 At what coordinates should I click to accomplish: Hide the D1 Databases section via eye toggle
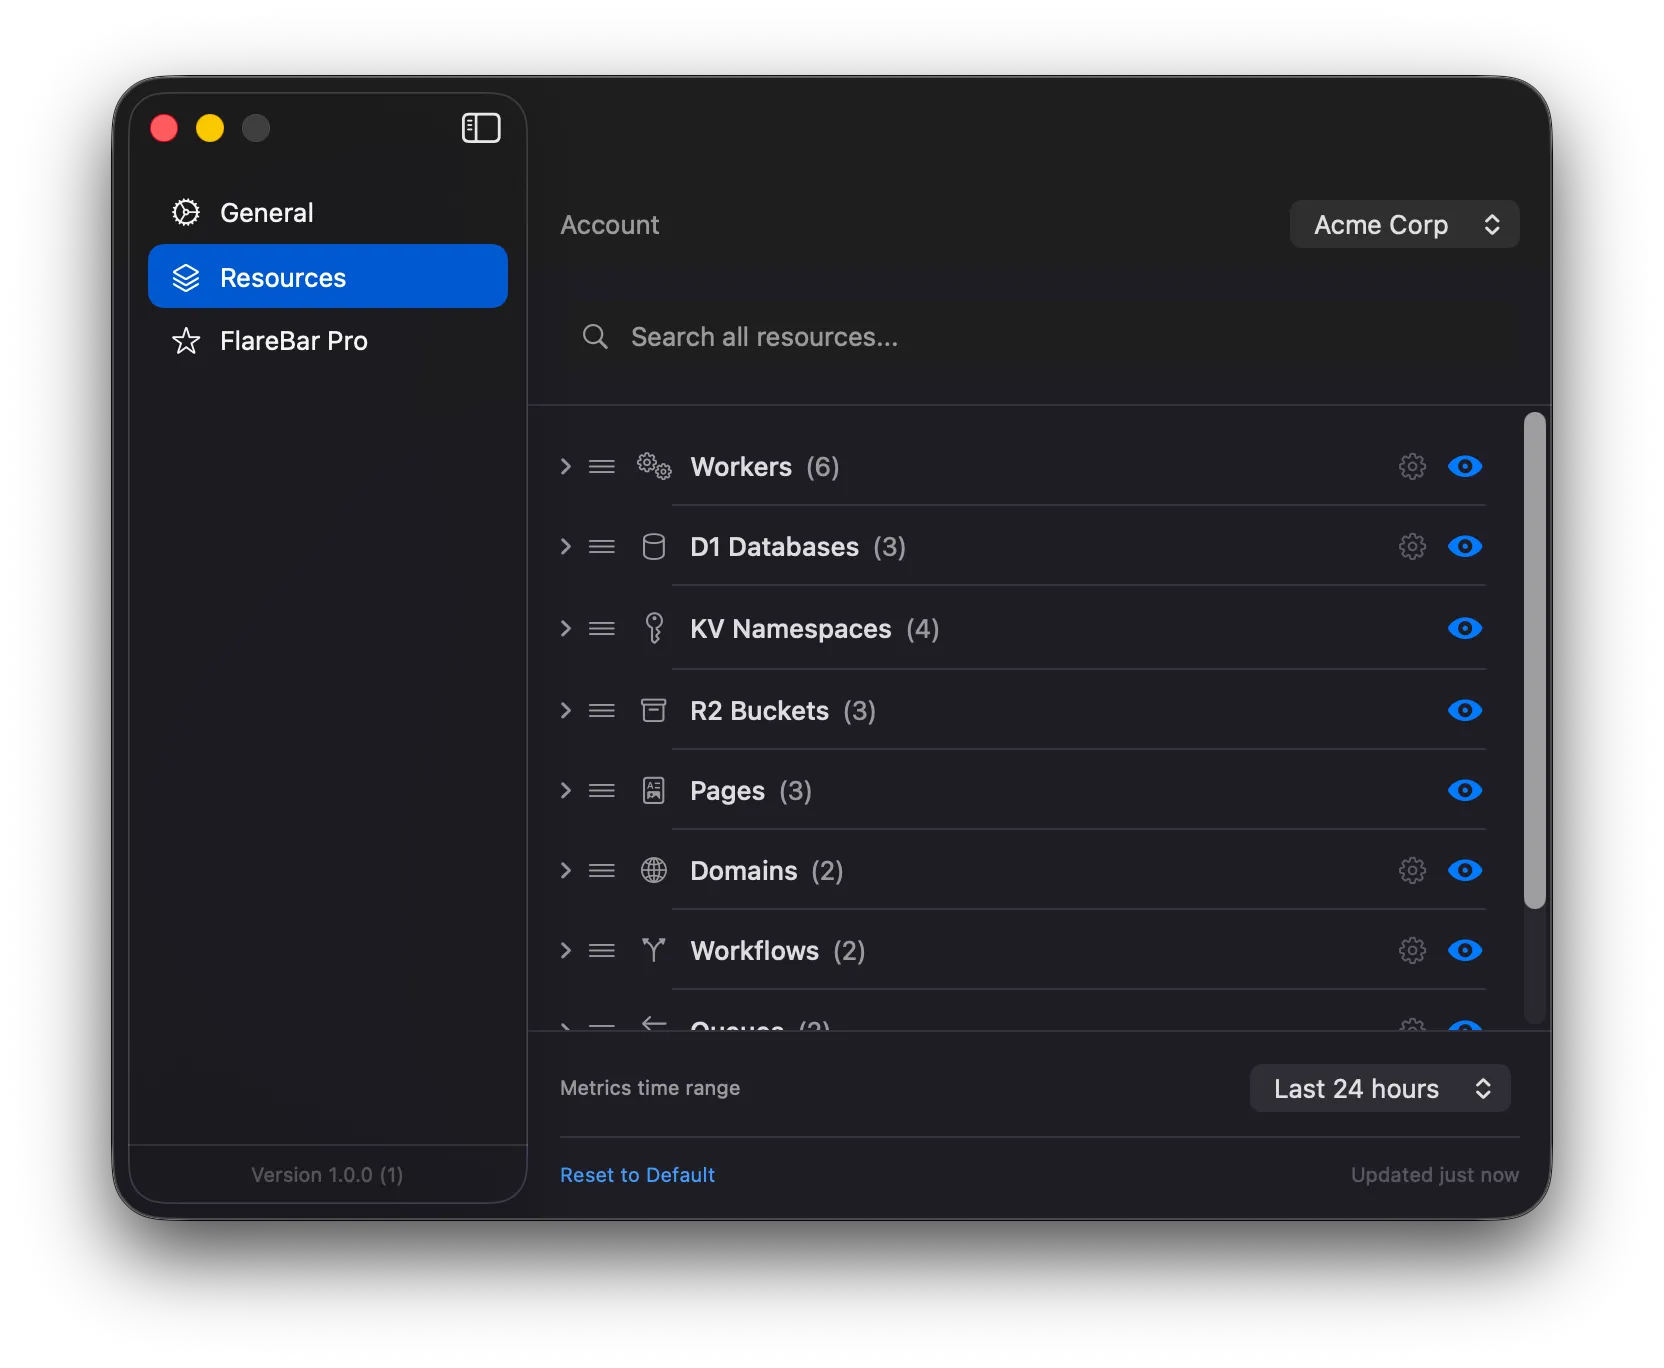[x=1464, y=547]
